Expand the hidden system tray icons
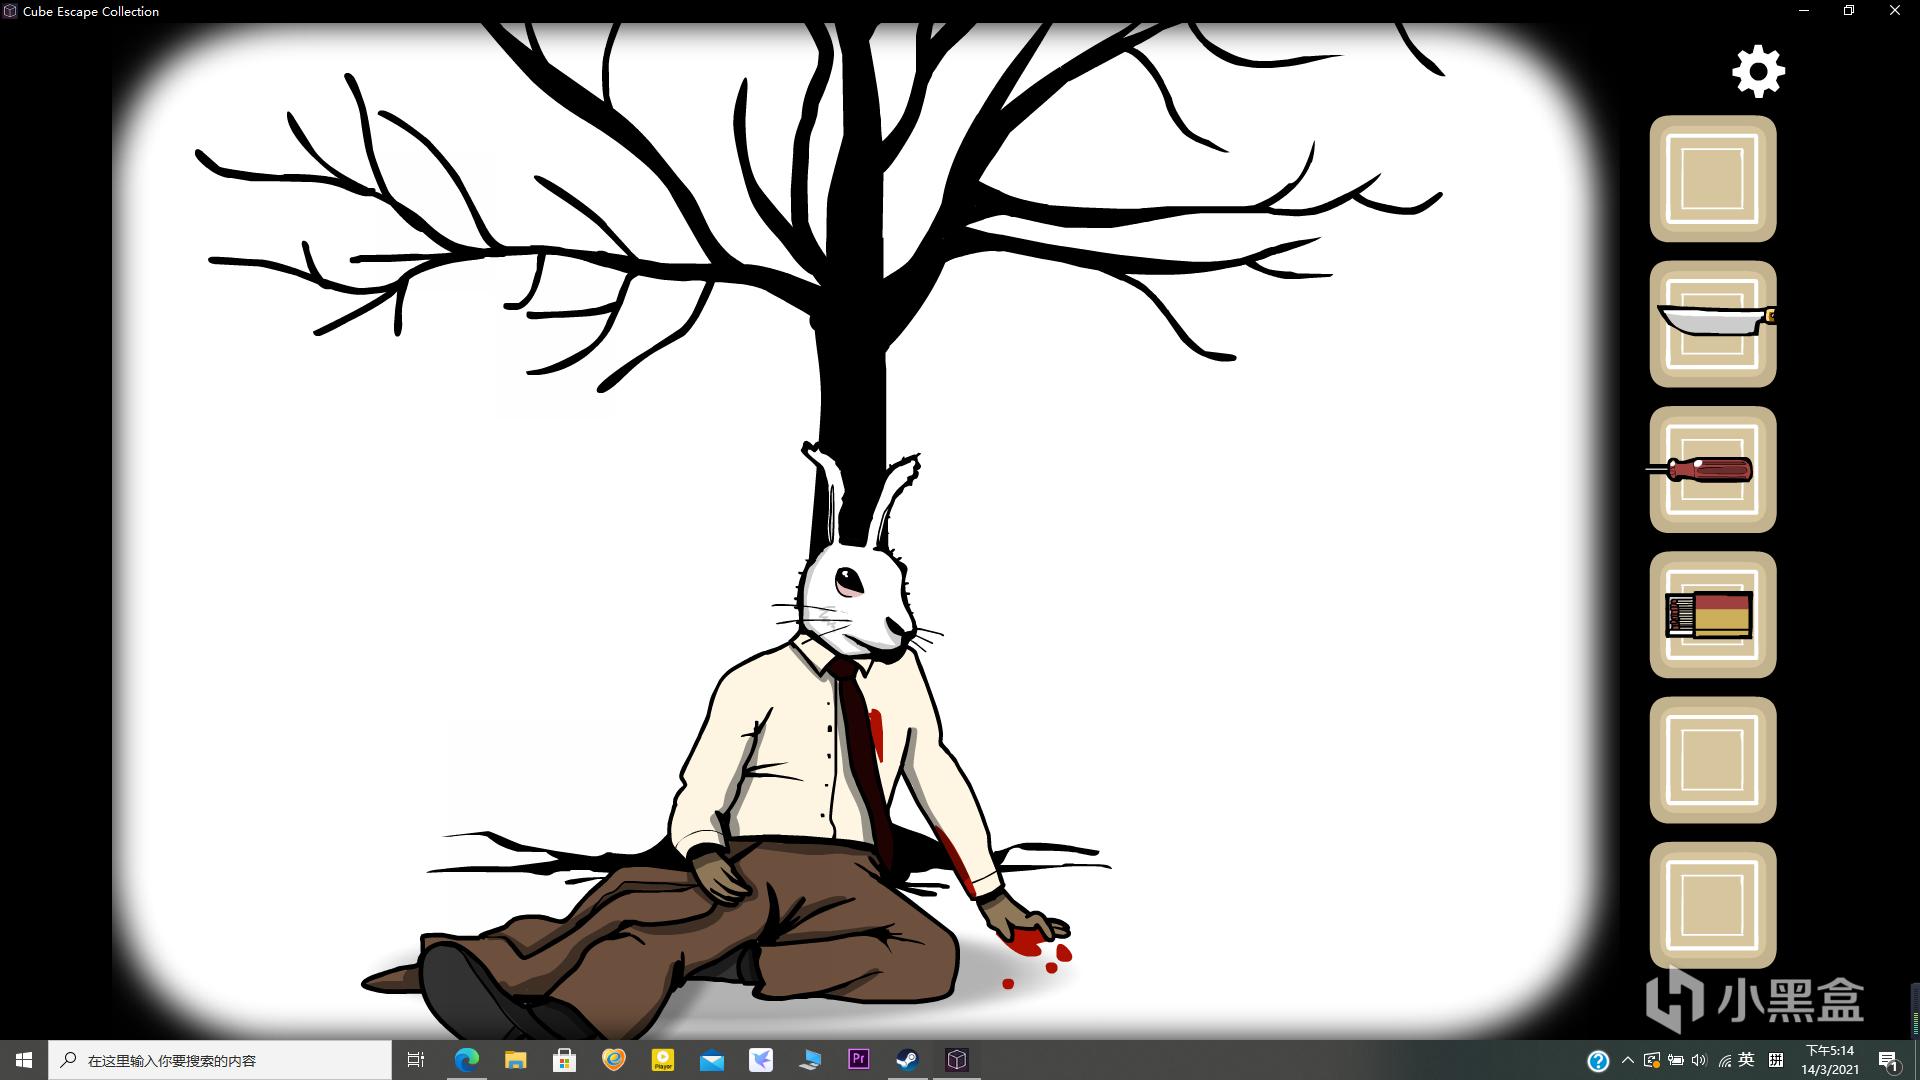Screen dimensions: 1920x1080 point(1627,1060)
